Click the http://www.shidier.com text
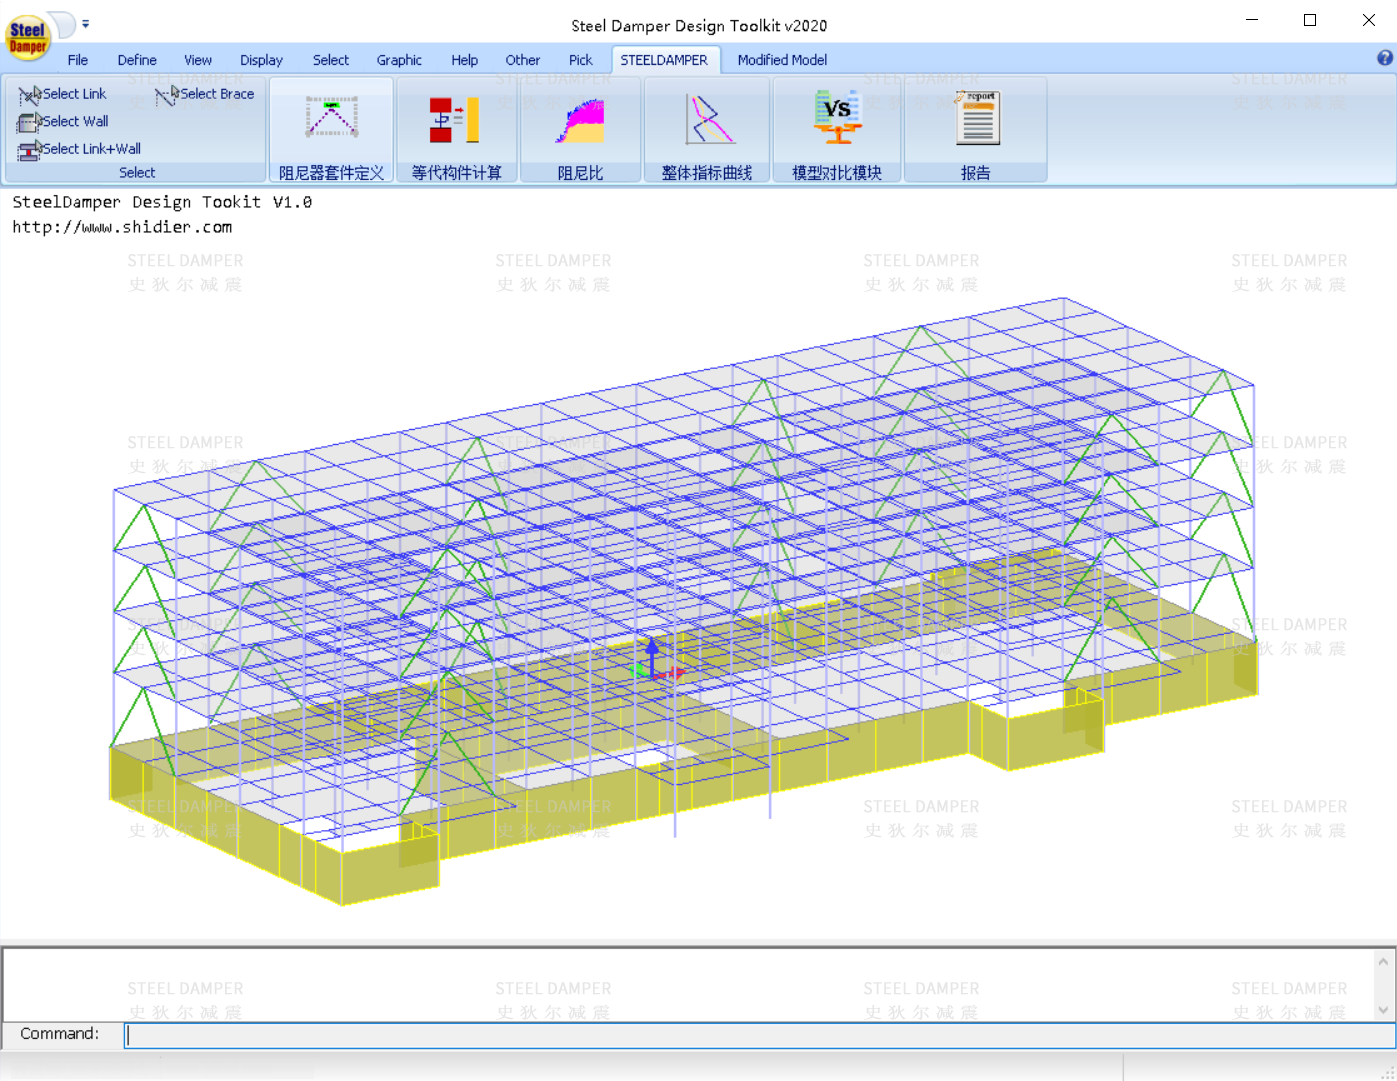The width and height of the screenshot is (1397, 1081). 122,227
